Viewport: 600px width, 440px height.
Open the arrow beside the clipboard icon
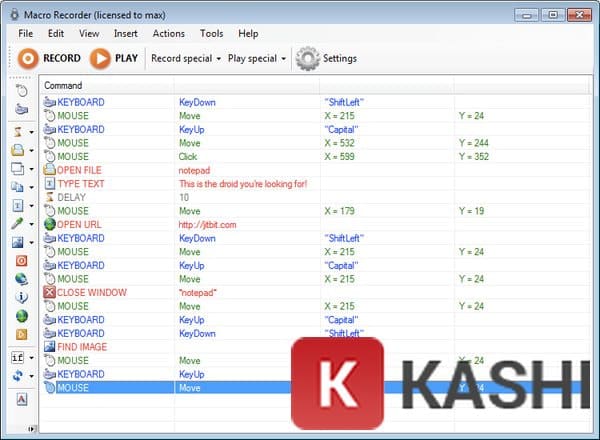tap(31, 187)
